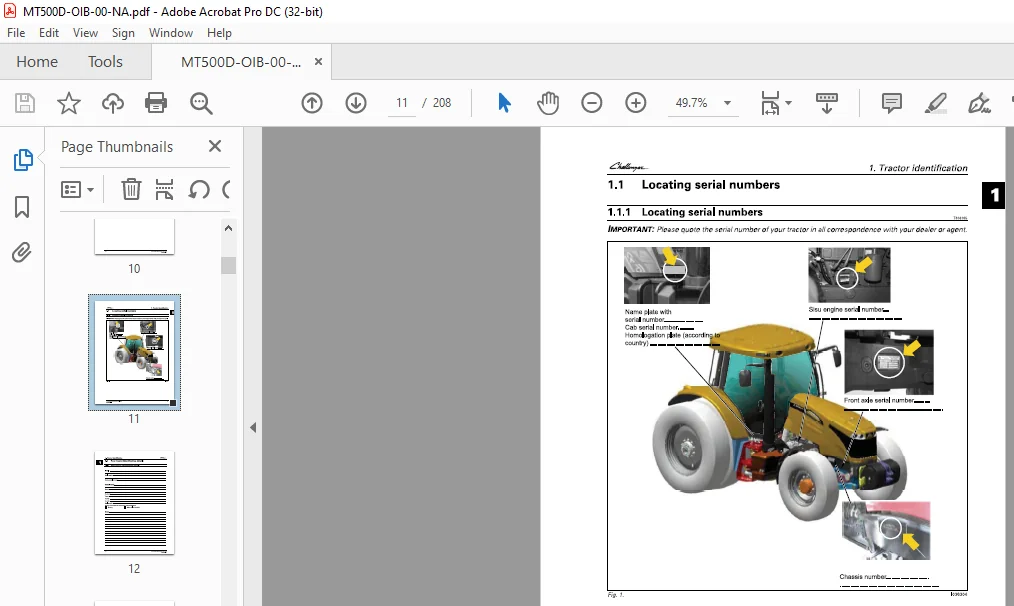Open the Attachments paperclip panel
This screenshot has height=606, width=1014.
click(22, 252)
